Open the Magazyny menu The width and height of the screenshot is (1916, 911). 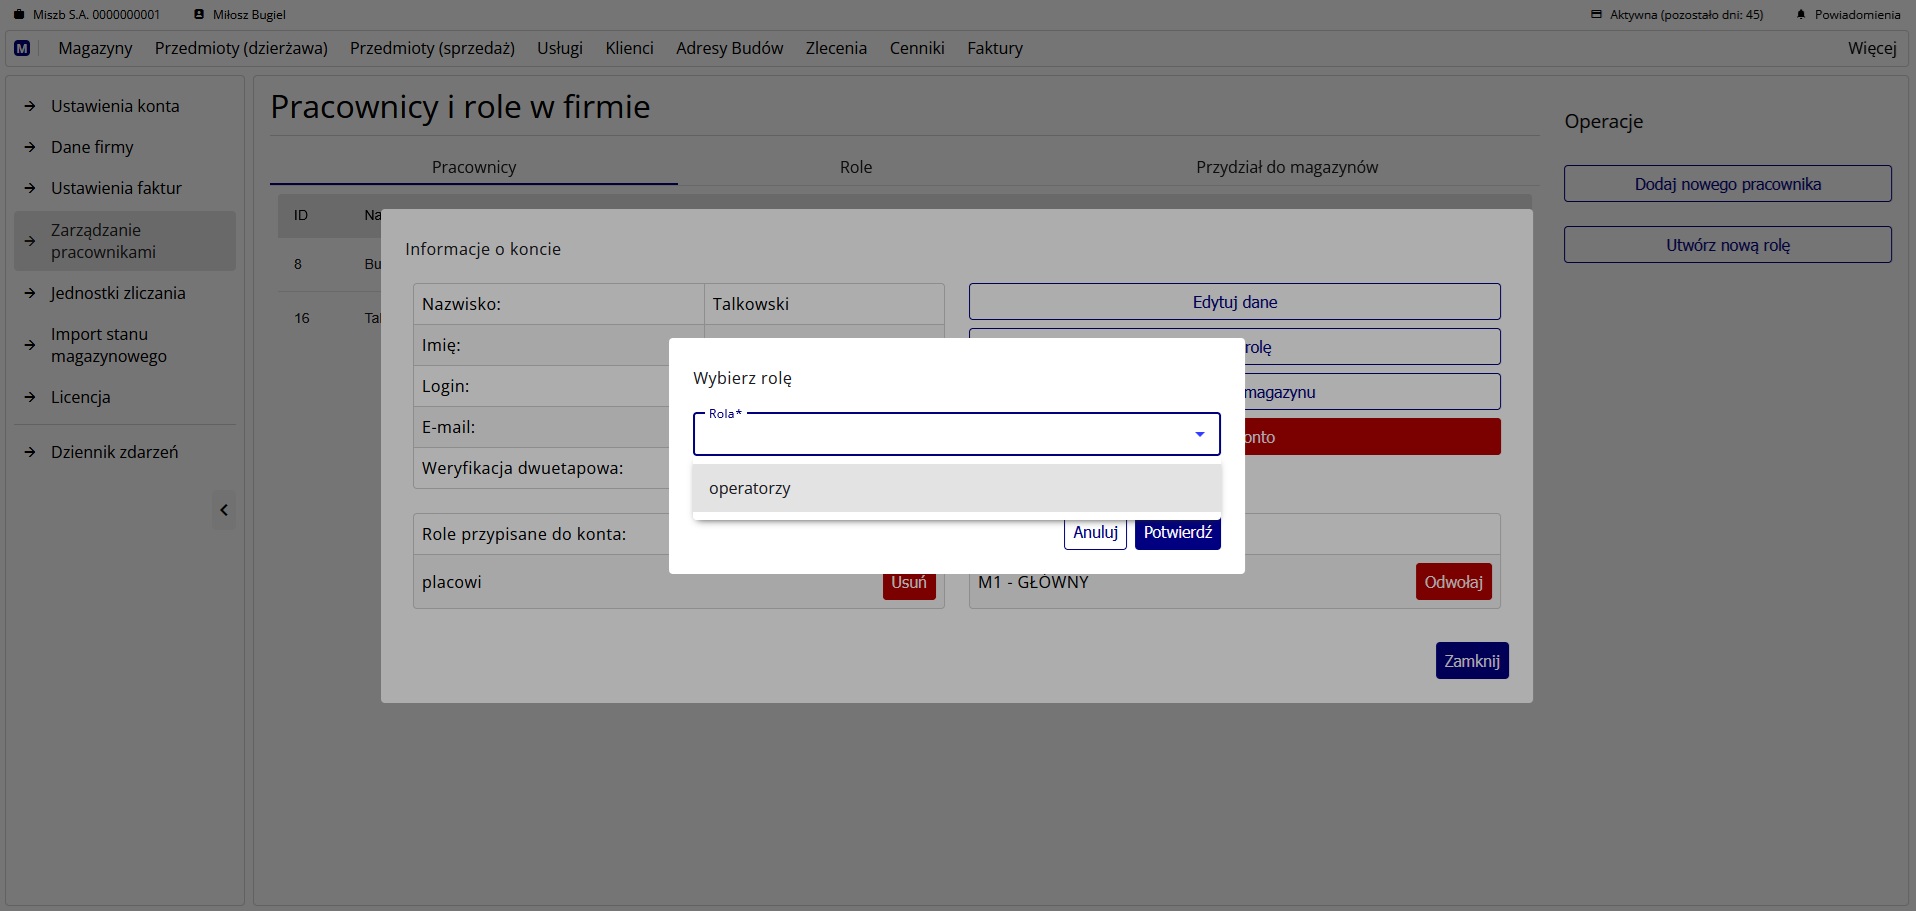(x=95, y=48)
